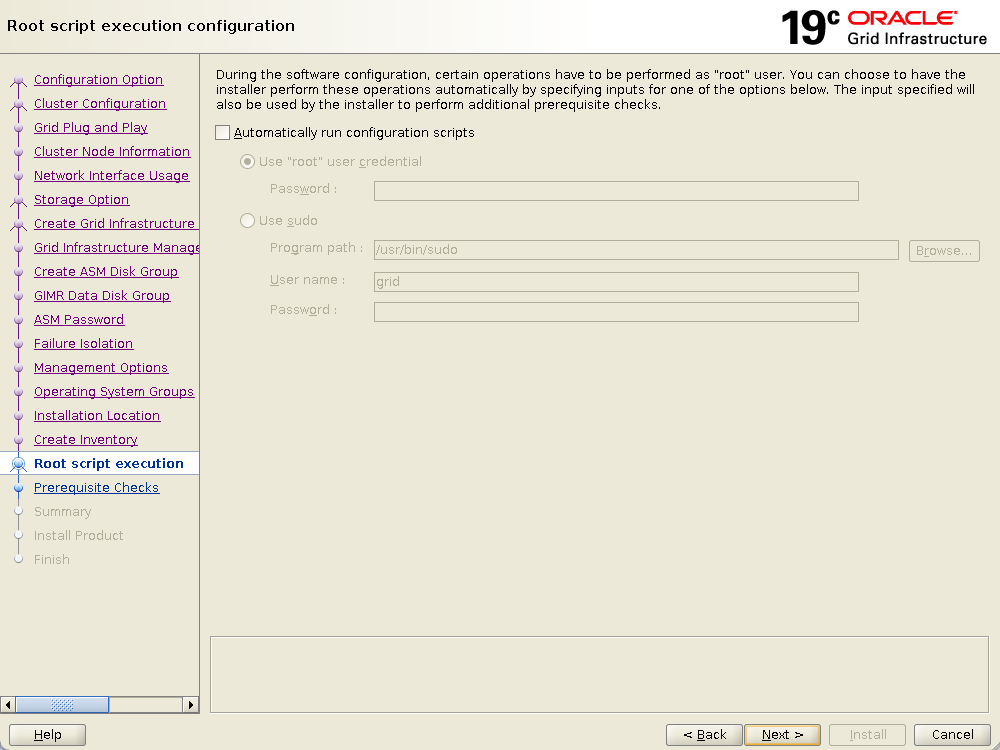Enable Automatically run configuration scripts checkbox
1000x750 pixels.
pos(223,133)
